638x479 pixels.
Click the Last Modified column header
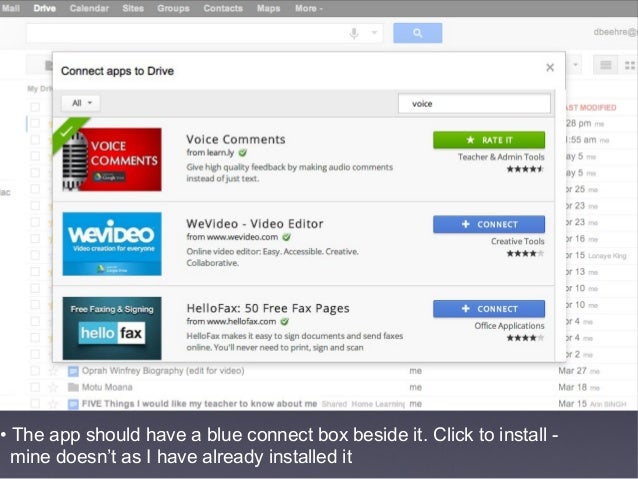point(591,107)
